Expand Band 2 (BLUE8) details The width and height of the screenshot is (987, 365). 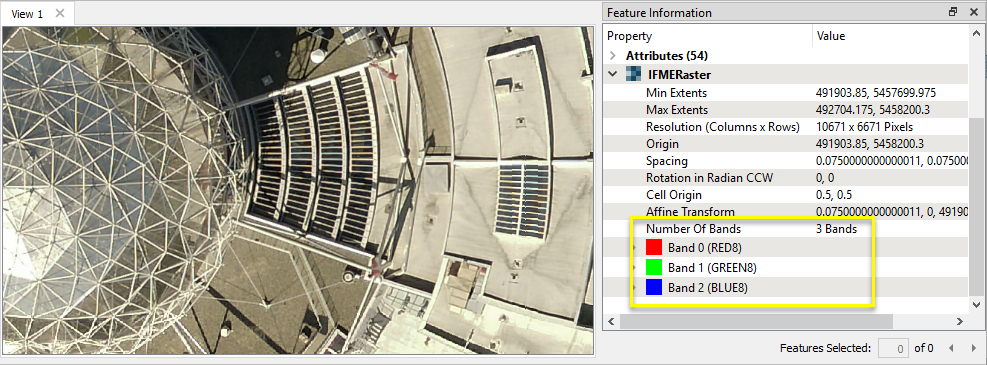pyautogui.click(x=634, y=289)
